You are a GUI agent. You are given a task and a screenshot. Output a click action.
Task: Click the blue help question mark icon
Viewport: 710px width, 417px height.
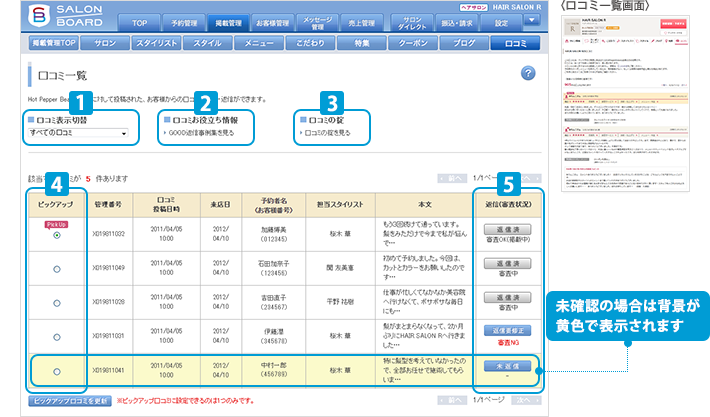tap(528, 74)
